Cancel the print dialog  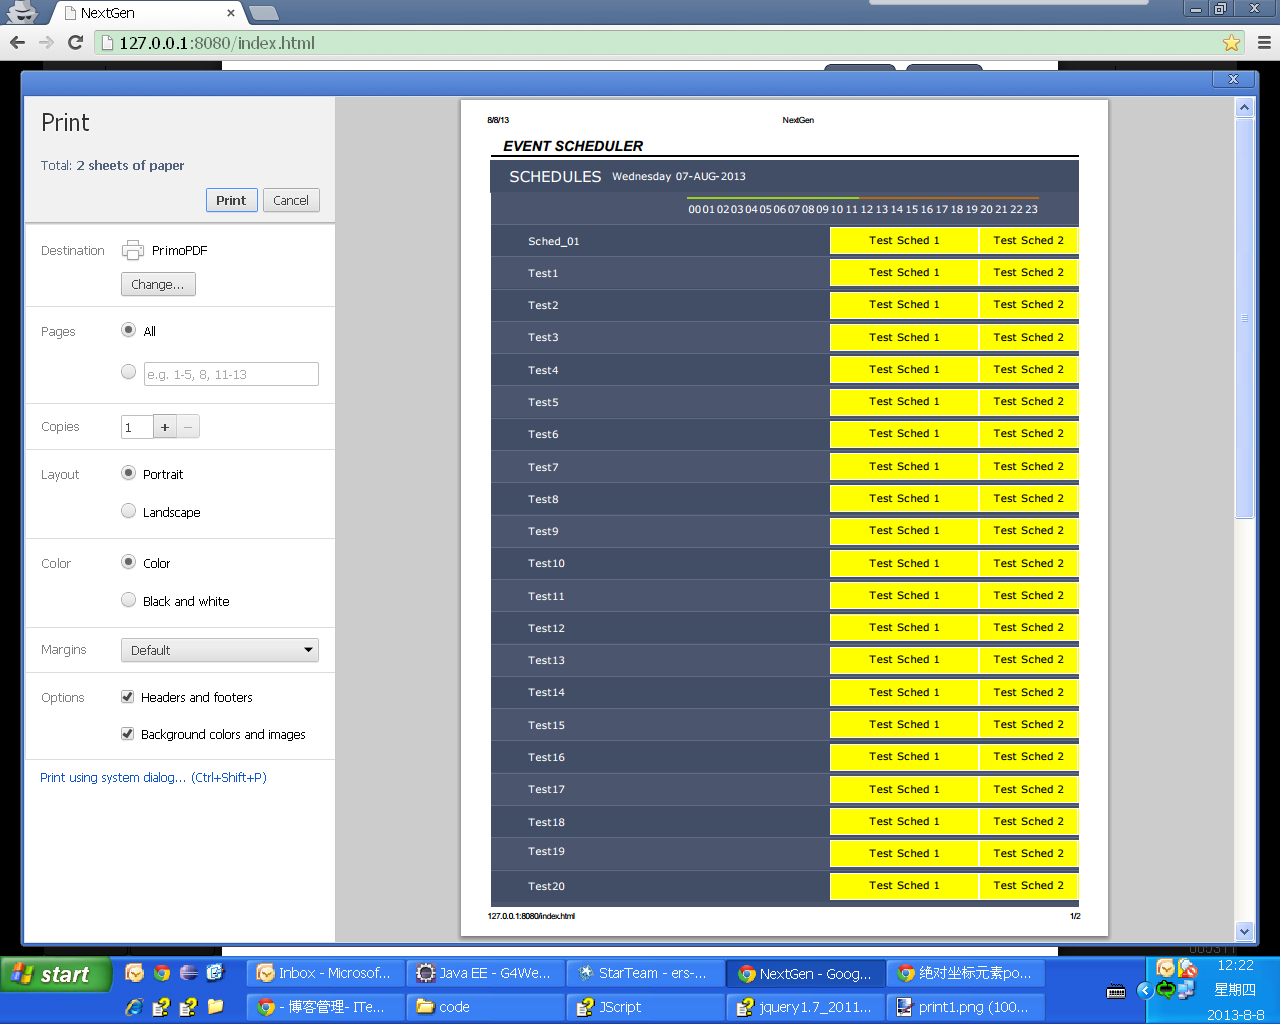[x=291, y=200]
